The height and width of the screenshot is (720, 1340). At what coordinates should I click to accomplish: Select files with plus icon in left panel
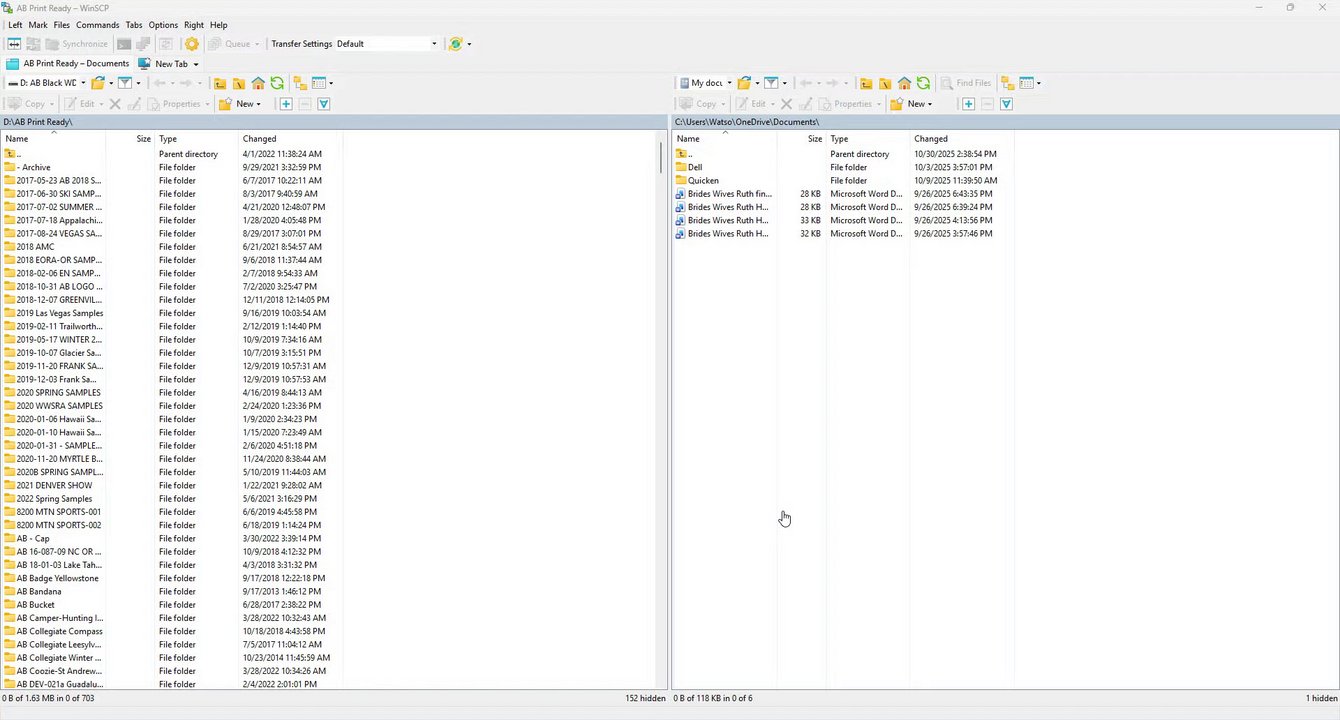[x=286, y=104]
